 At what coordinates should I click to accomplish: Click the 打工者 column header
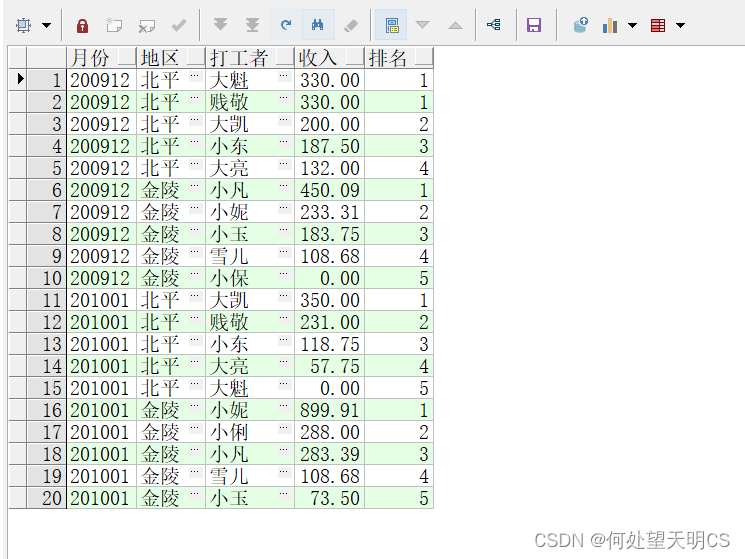(250, 58)
